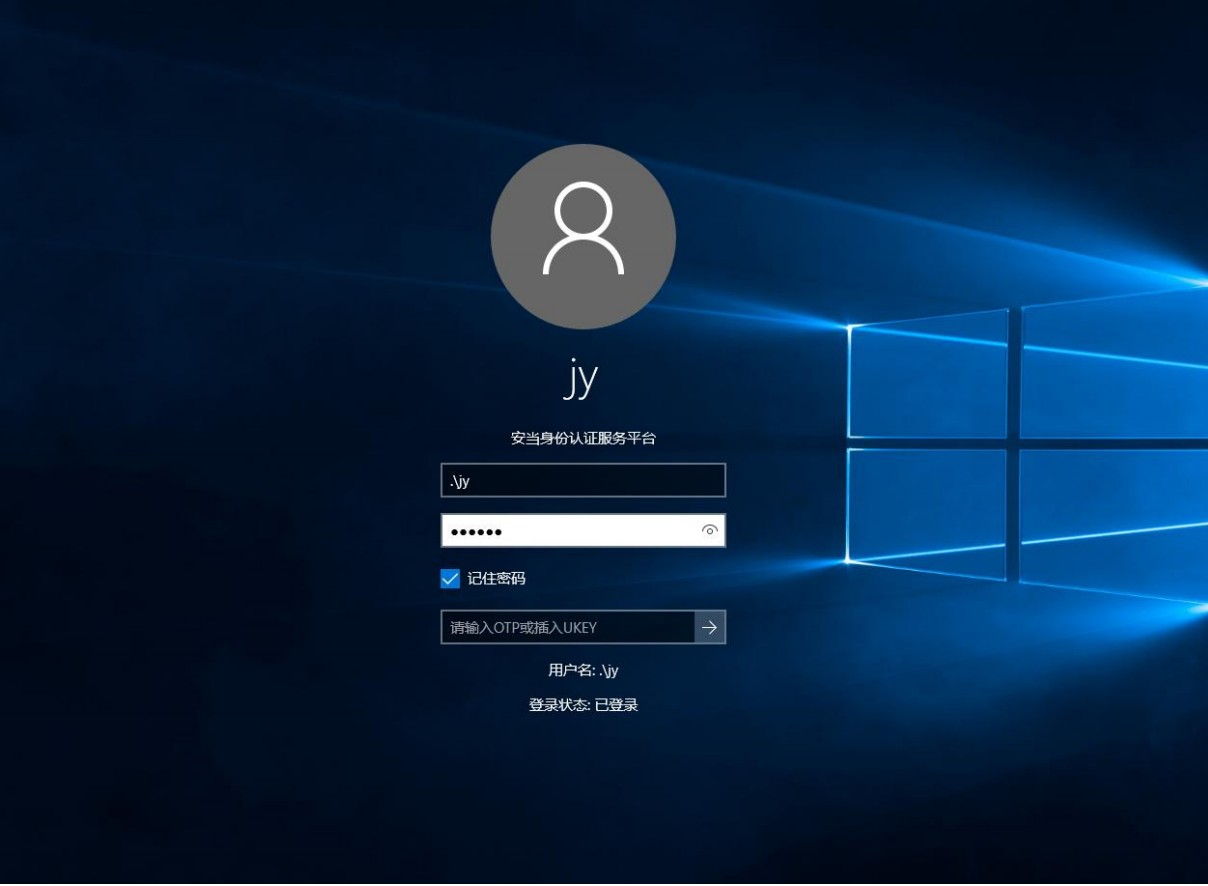Click the username field containing .\jy
1208x886 pixels.
pos(583,480)
